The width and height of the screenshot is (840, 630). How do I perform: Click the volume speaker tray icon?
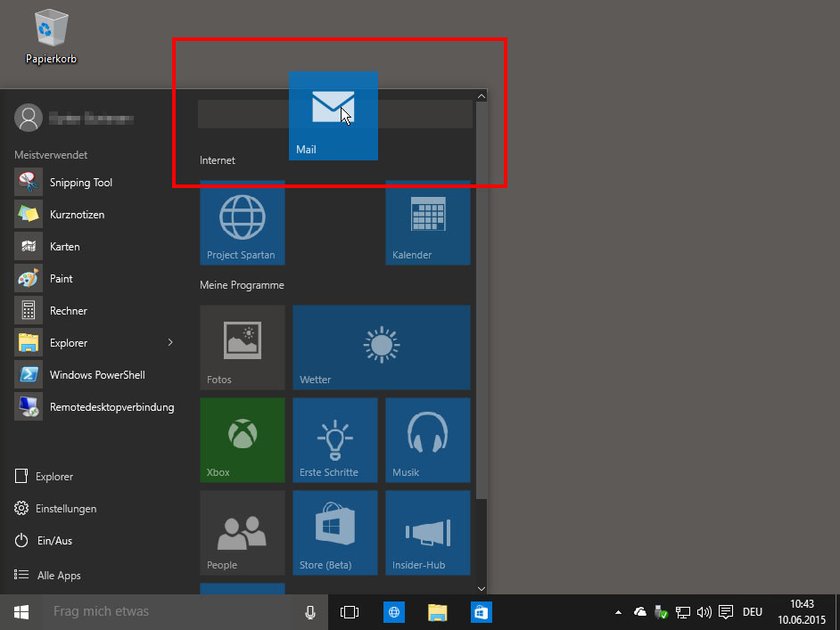coord(704,612)
